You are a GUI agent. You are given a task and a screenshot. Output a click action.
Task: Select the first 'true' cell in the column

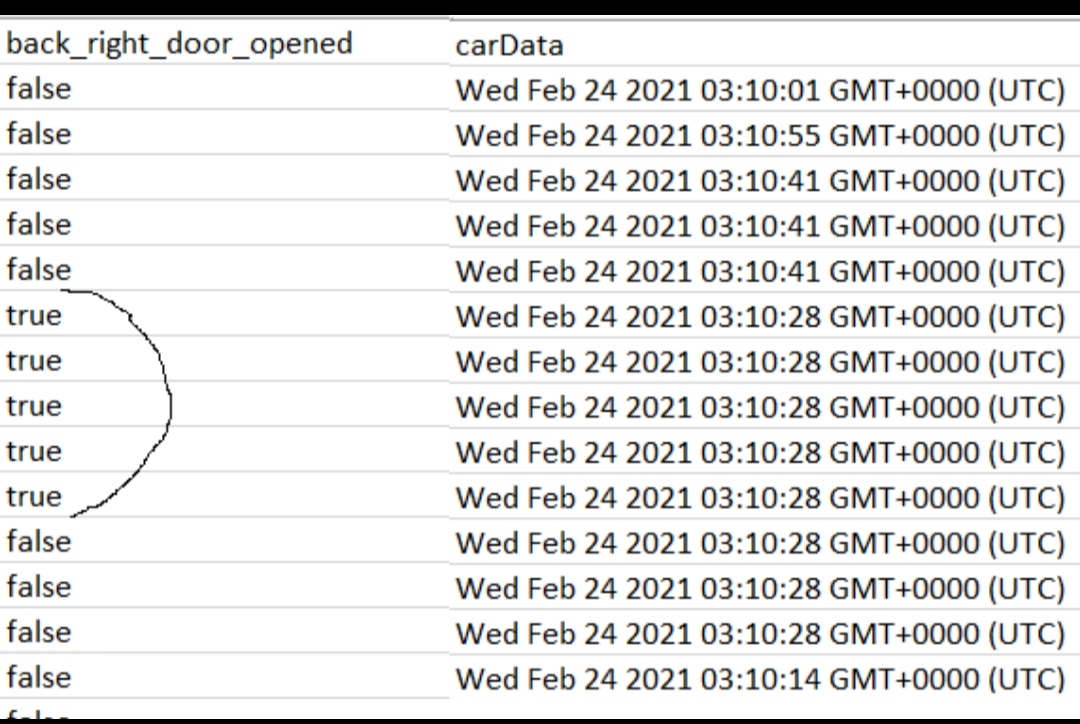(x=34, y=316)
